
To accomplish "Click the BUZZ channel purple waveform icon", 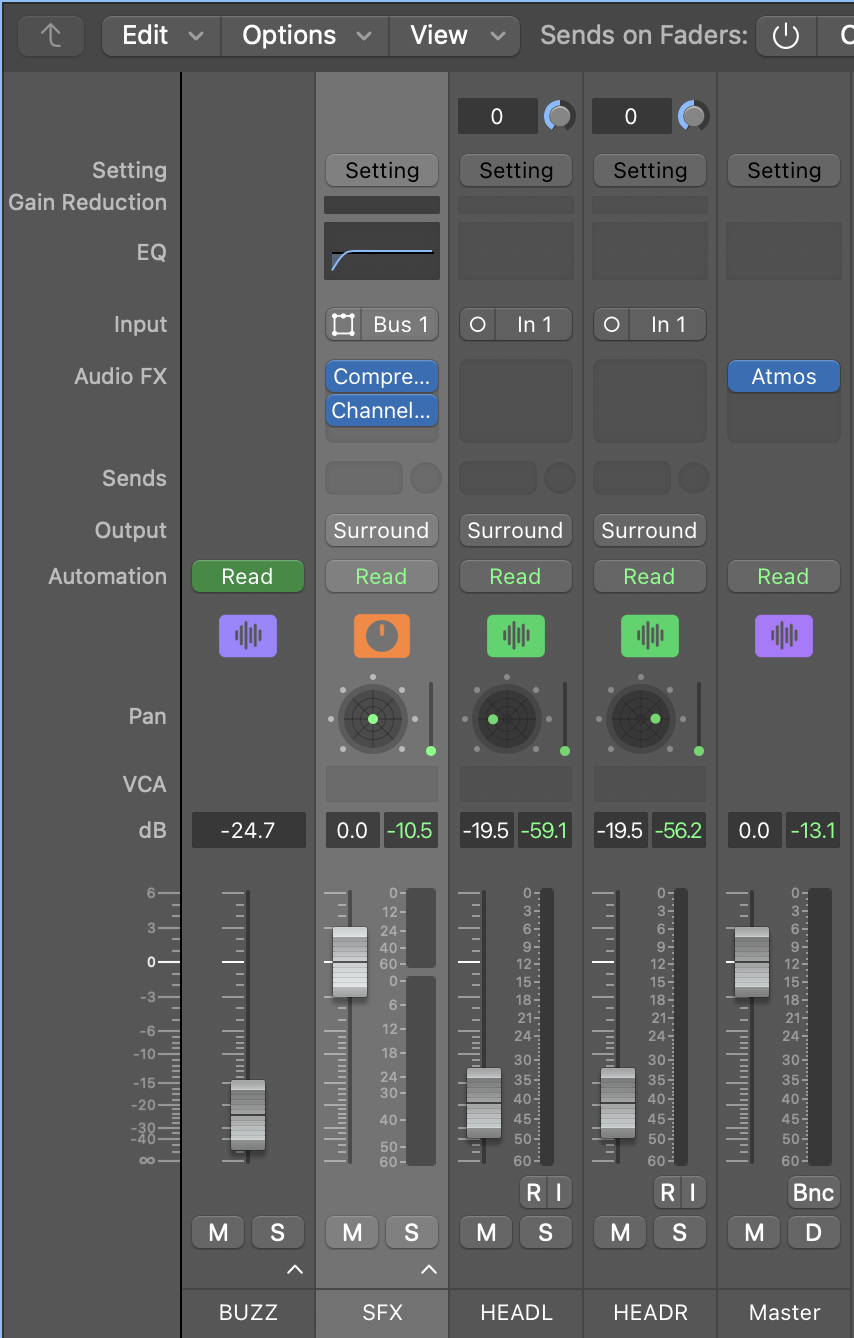I will click(248, 635).
